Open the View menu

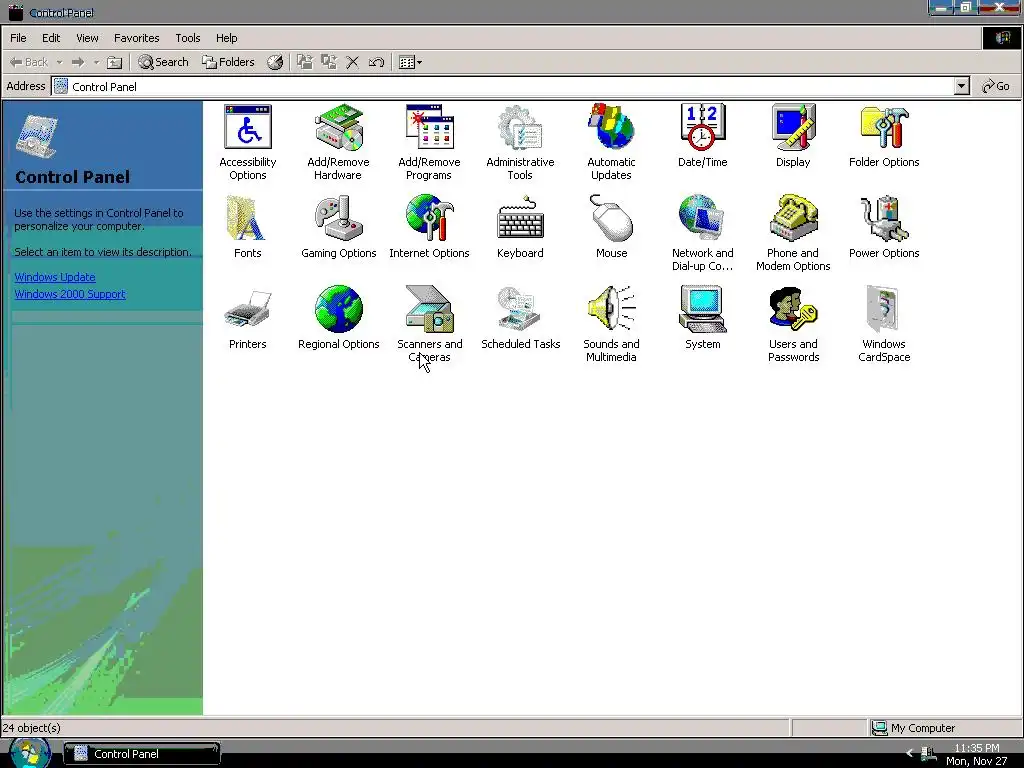click(x=87, y=38)
